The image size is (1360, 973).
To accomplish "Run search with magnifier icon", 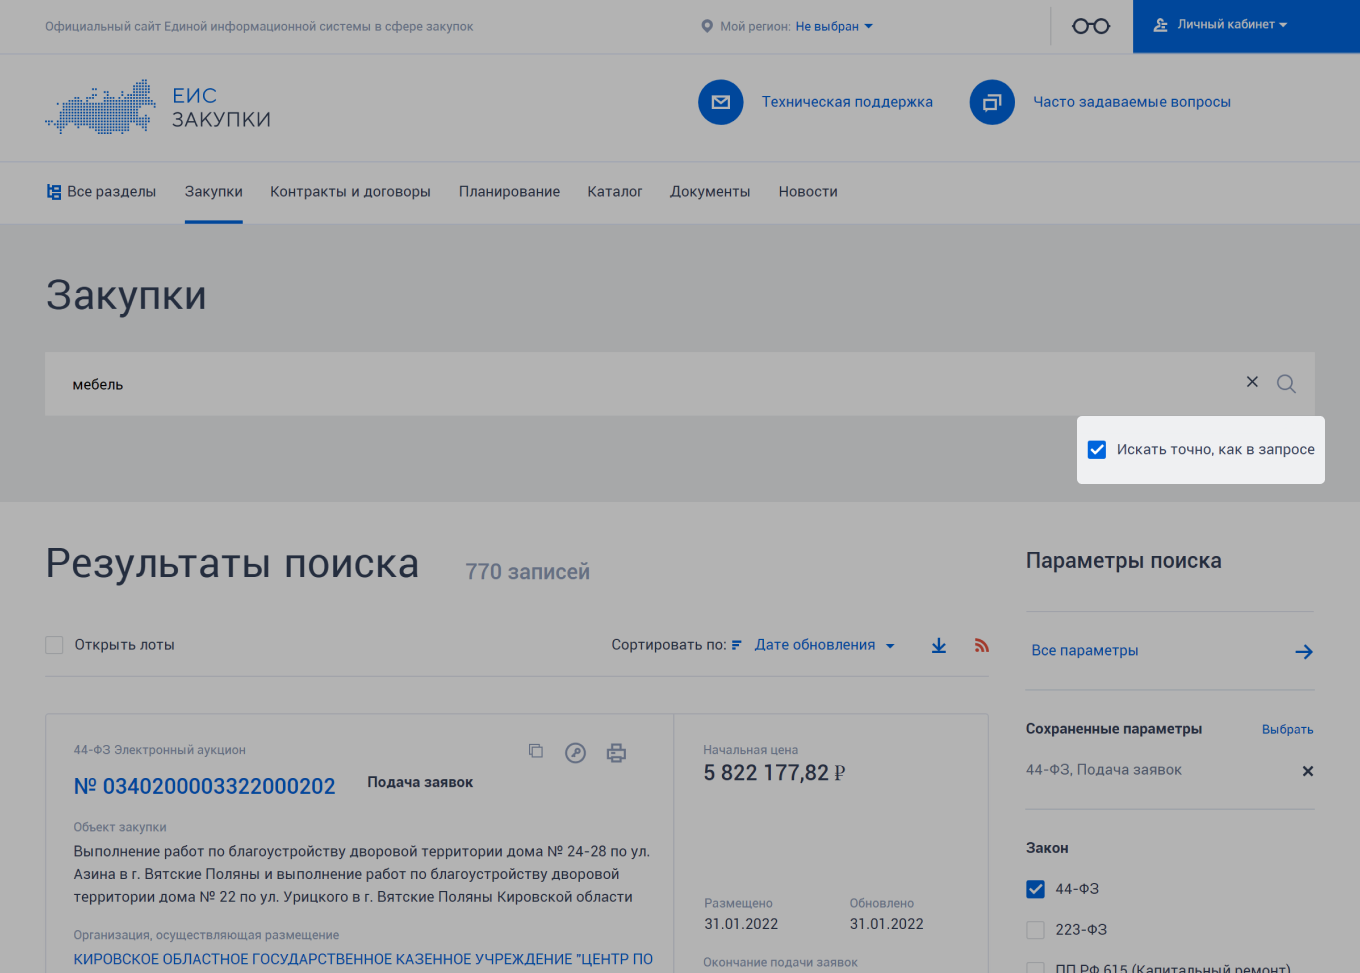I will click(1286, 384).
